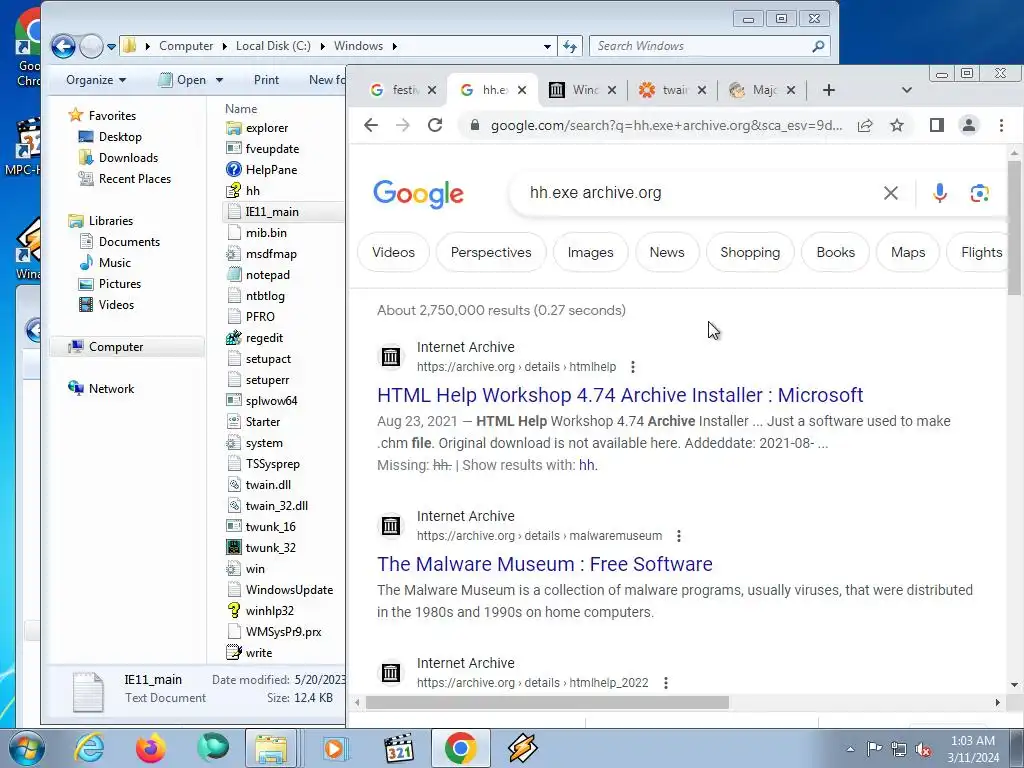1024x768 pixels.
Task: Click the magnifier in Search Windows box
Action: pyautogui.click(x=818, y=46)
